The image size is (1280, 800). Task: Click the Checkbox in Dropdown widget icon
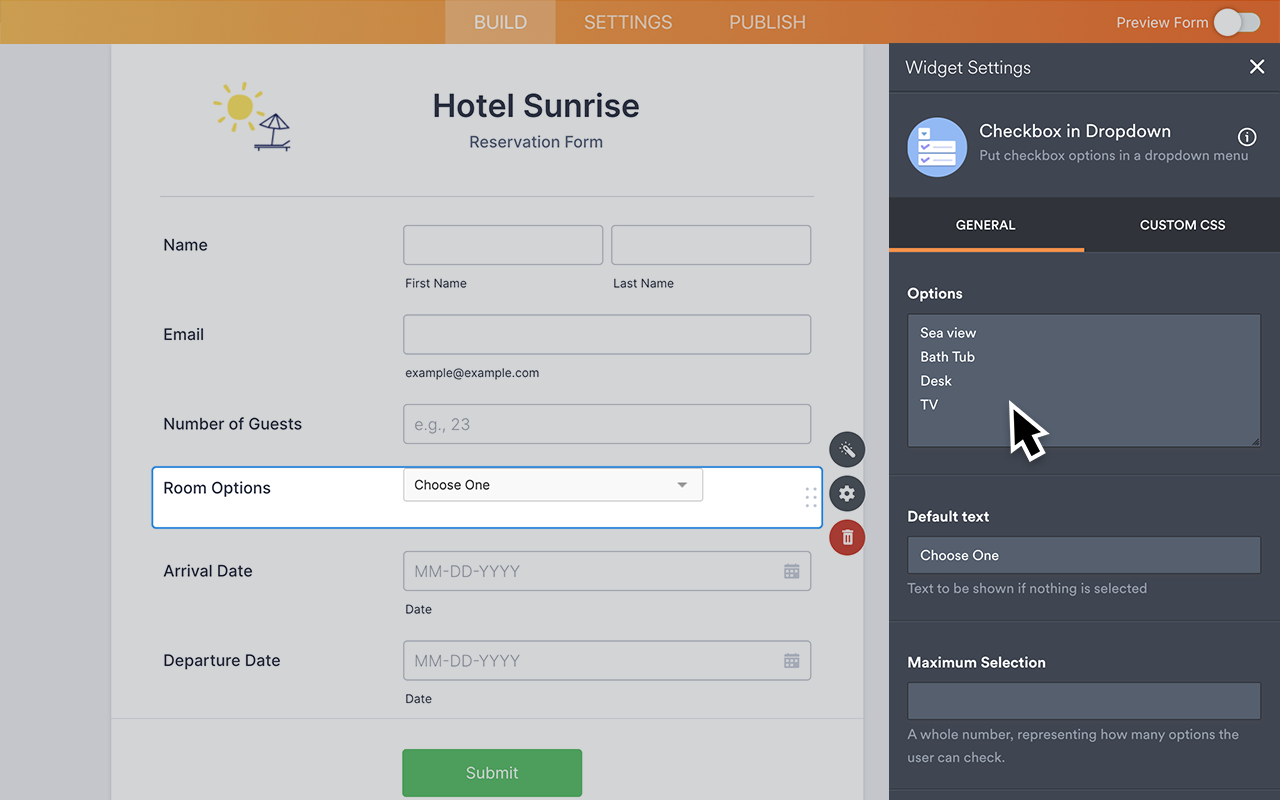[937, 146]
